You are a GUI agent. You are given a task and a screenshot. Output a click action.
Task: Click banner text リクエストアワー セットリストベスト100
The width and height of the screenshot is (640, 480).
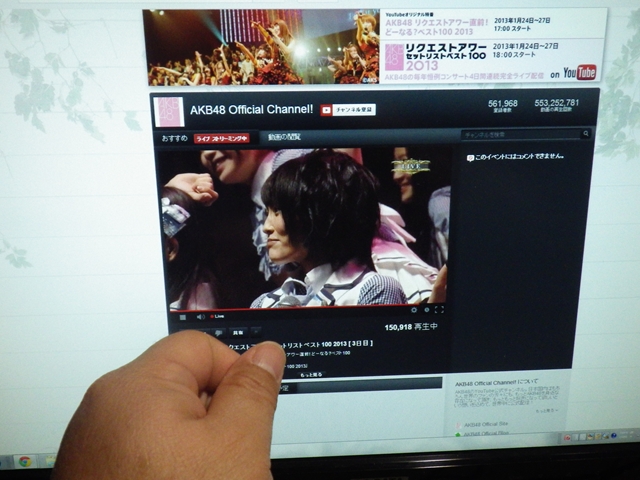[x=446, y=52]
